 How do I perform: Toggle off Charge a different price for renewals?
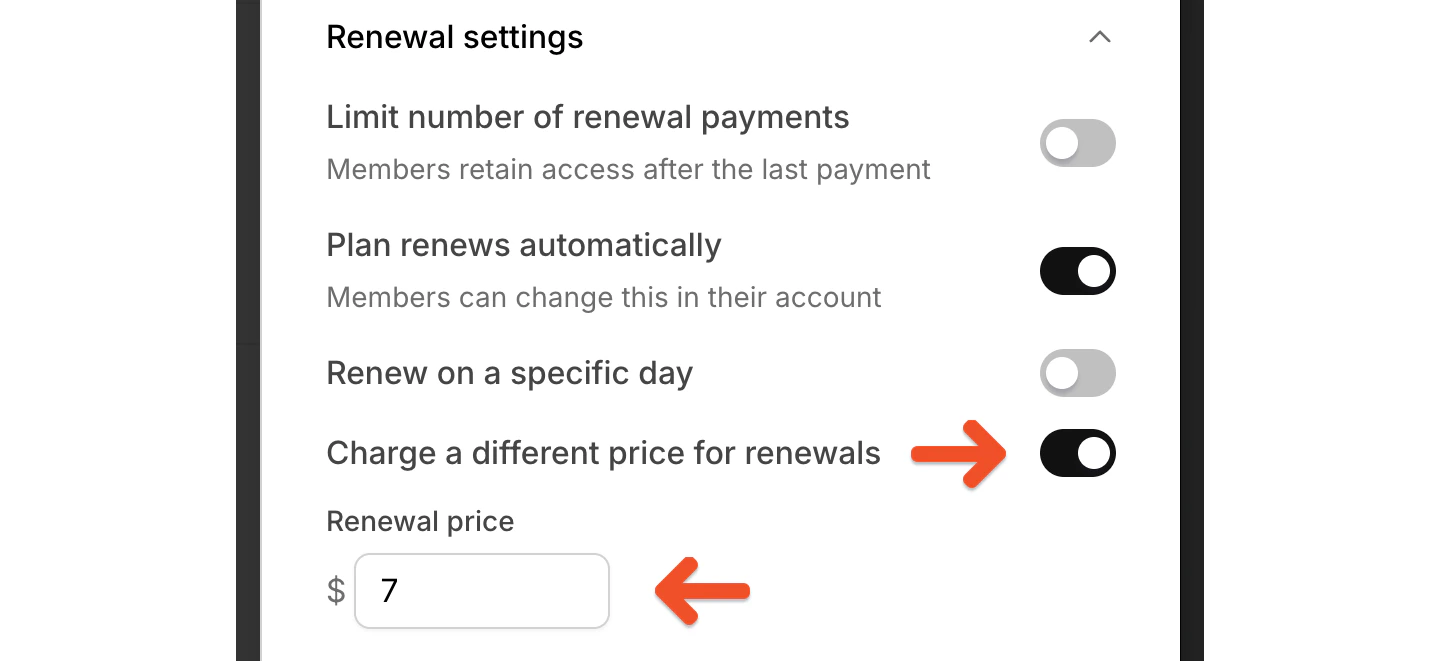coord(1077,453)
